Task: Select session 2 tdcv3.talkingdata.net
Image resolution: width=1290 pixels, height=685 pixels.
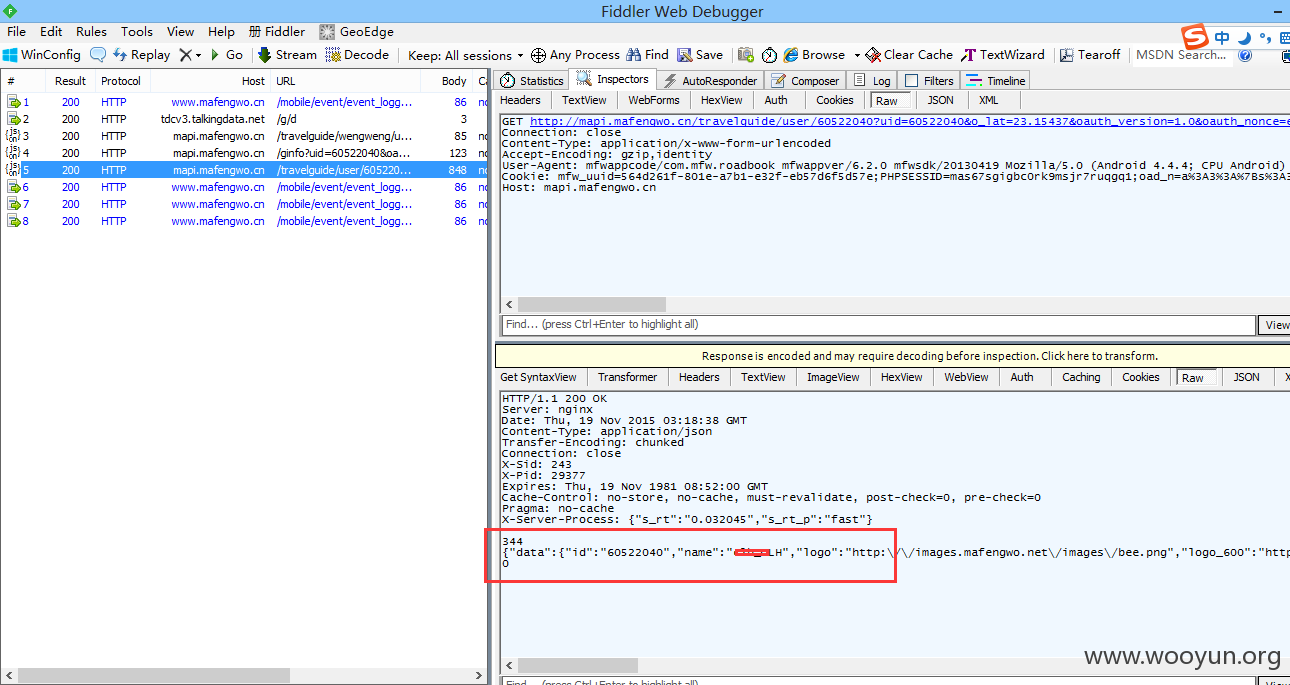Action: tap(245, 119)
